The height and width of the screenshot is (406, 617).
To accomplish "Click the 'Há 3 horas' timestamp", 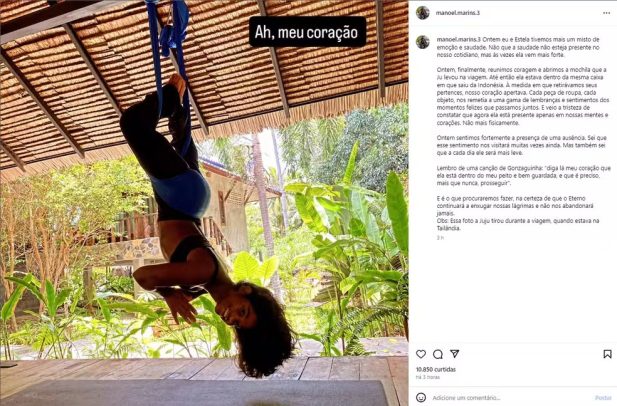I will point(428,377).
